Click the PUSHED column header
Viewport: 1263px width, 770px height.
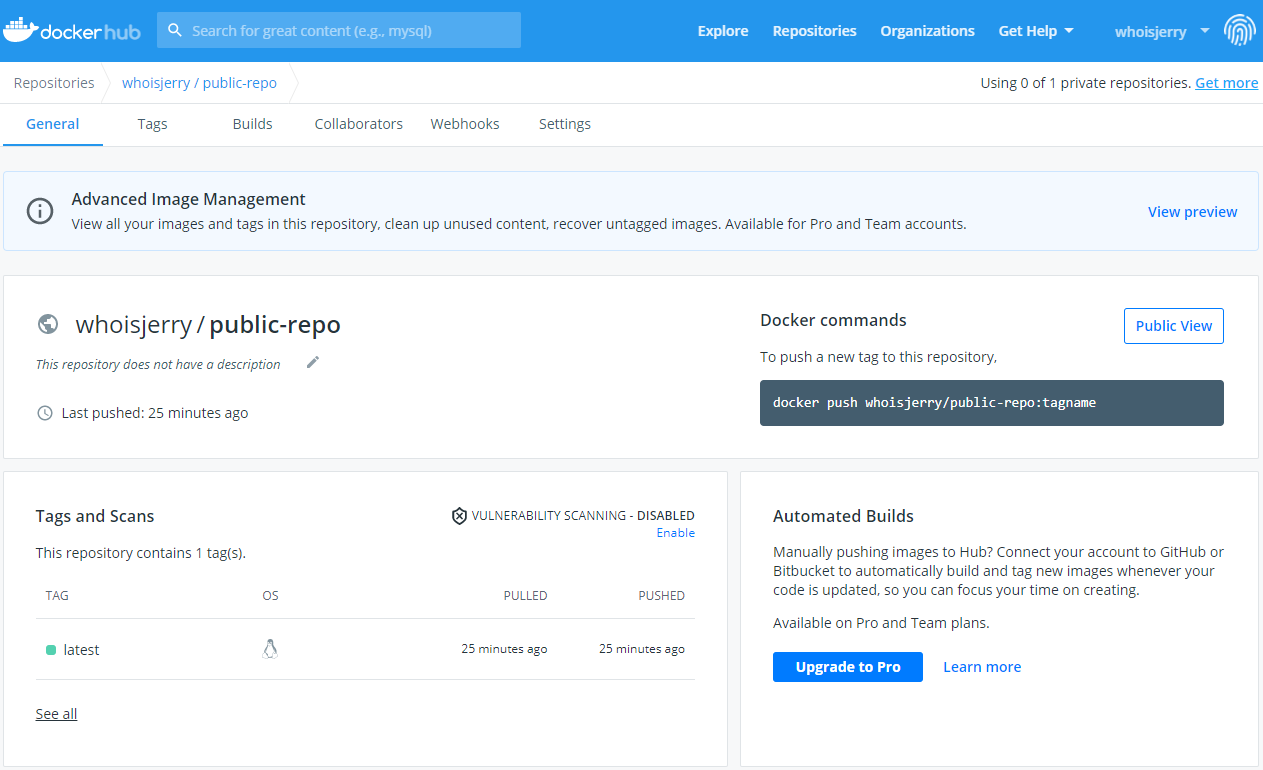662,595
